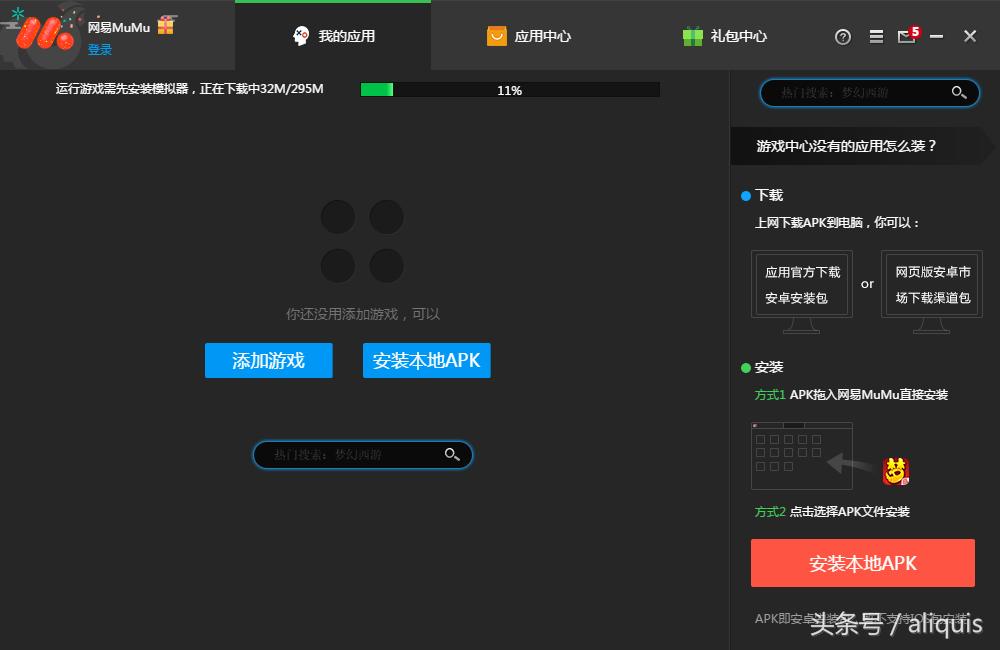This screenshot has height=650, width=1000.
Task: Click the blue 添加游戏 button
Action: pos(268,362)
